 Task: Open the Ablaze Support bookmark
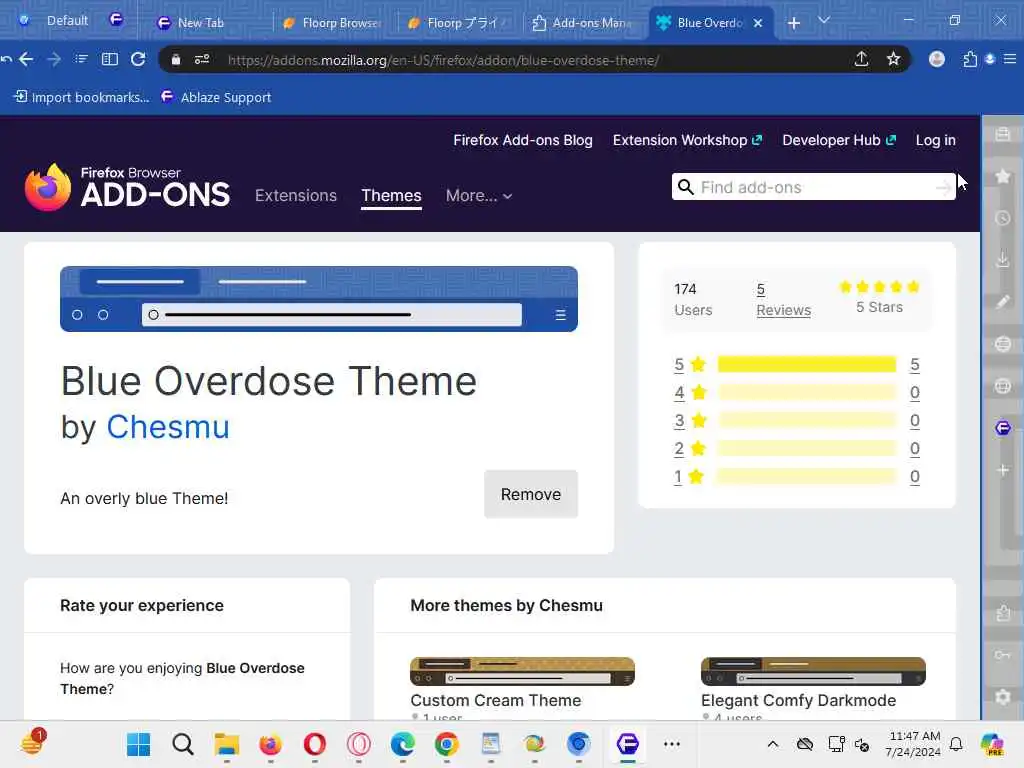216,97
